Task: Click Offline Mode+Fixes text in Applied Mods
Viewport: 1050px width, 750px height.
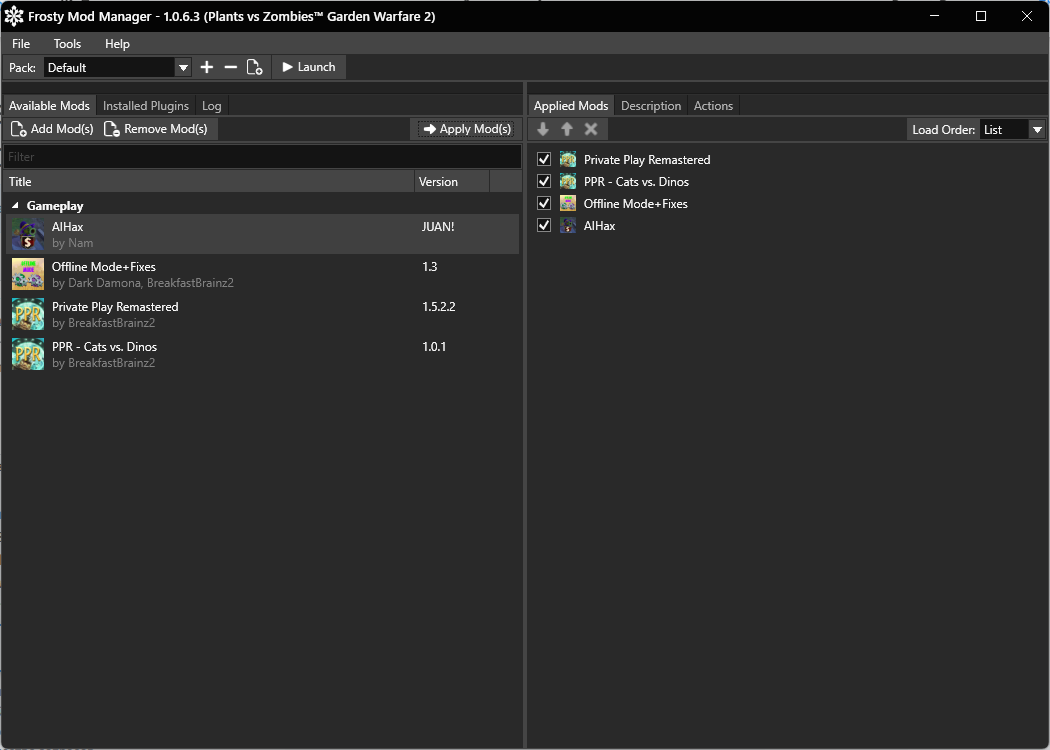Action: point(635,204)
